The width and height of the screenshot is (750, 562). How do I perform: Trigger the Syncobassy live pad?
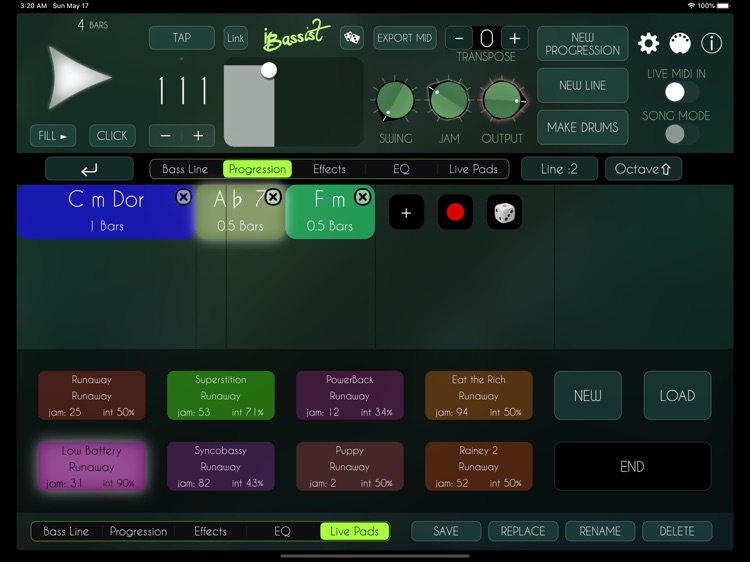click(x=221, y=466)
